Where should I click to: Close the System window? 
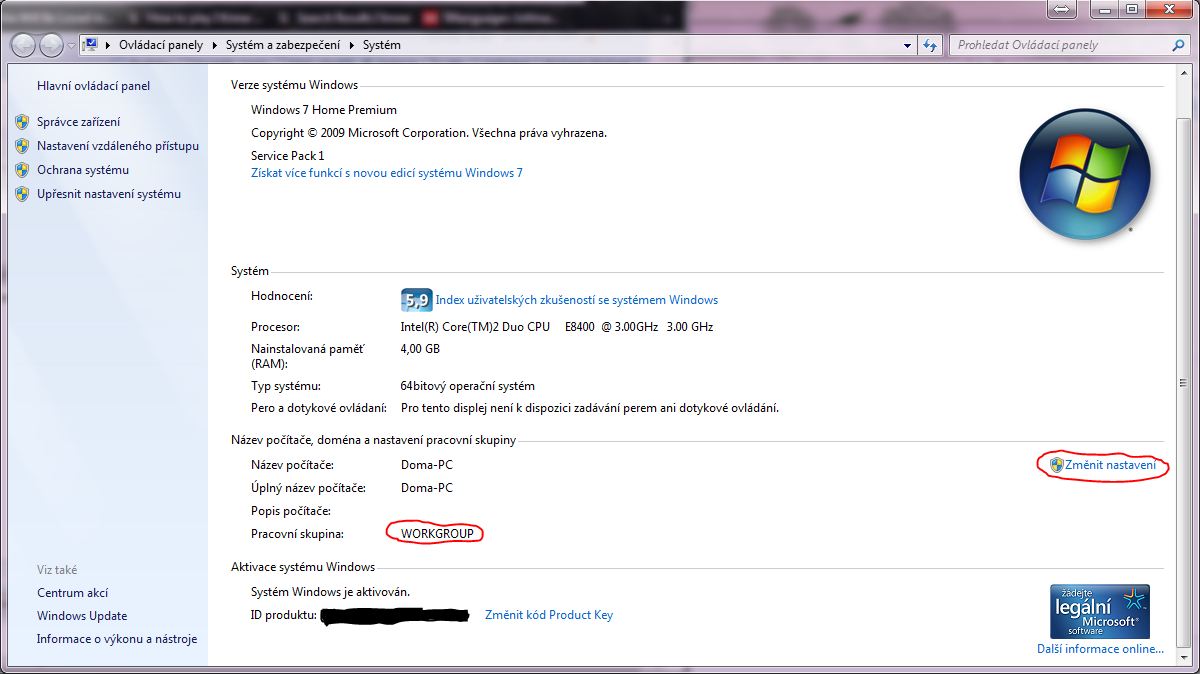pos(1169,9)
